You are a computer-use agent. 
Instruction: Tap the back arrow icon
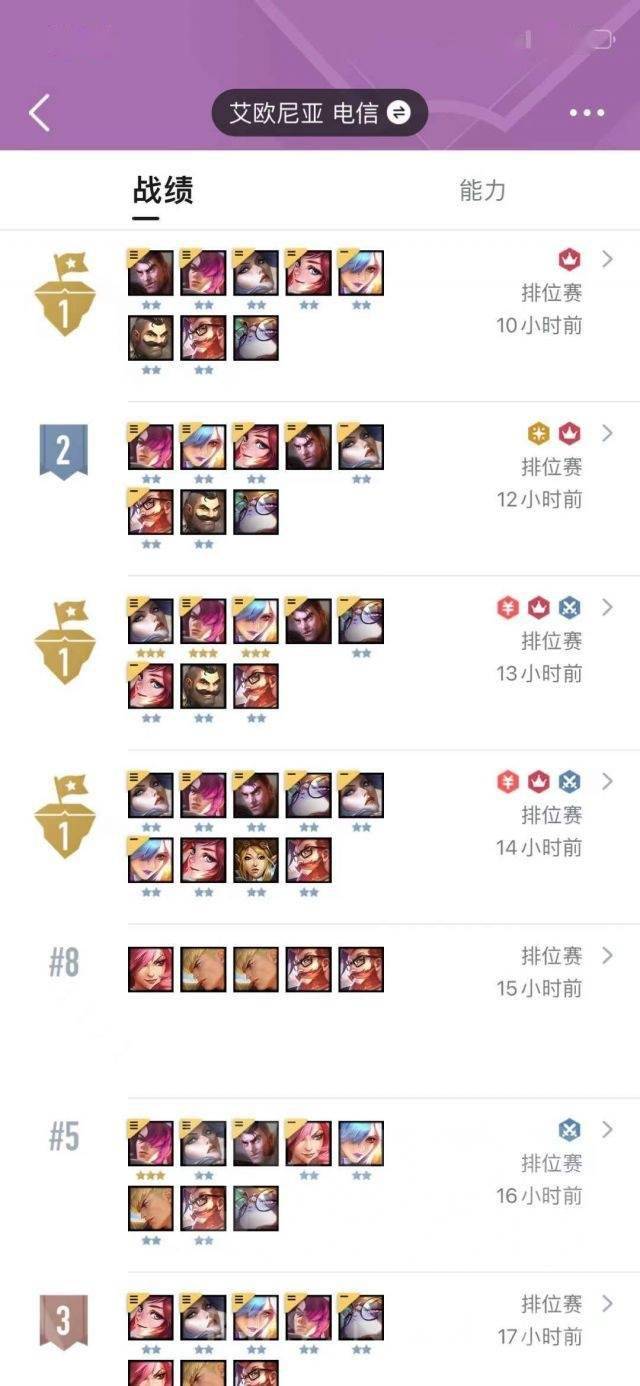tap(39, 112)
